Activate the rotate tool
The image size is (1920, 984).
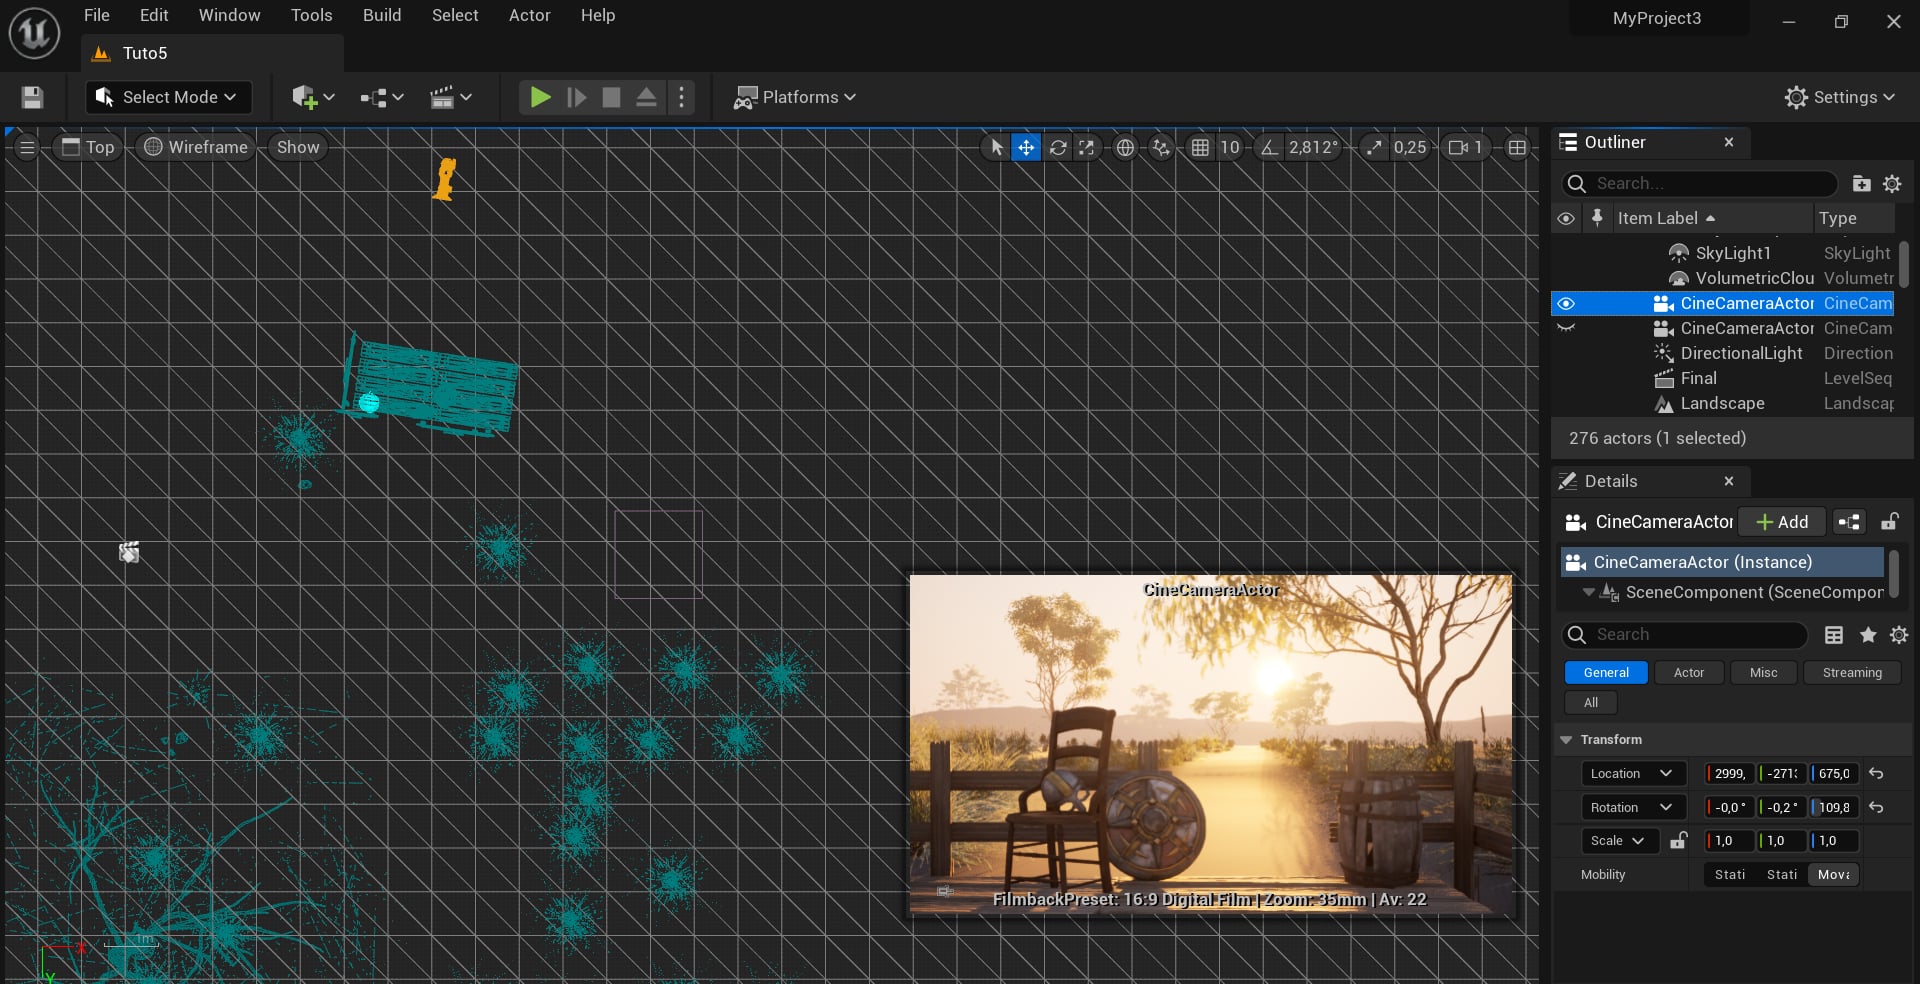click(x=1058, y=147)
